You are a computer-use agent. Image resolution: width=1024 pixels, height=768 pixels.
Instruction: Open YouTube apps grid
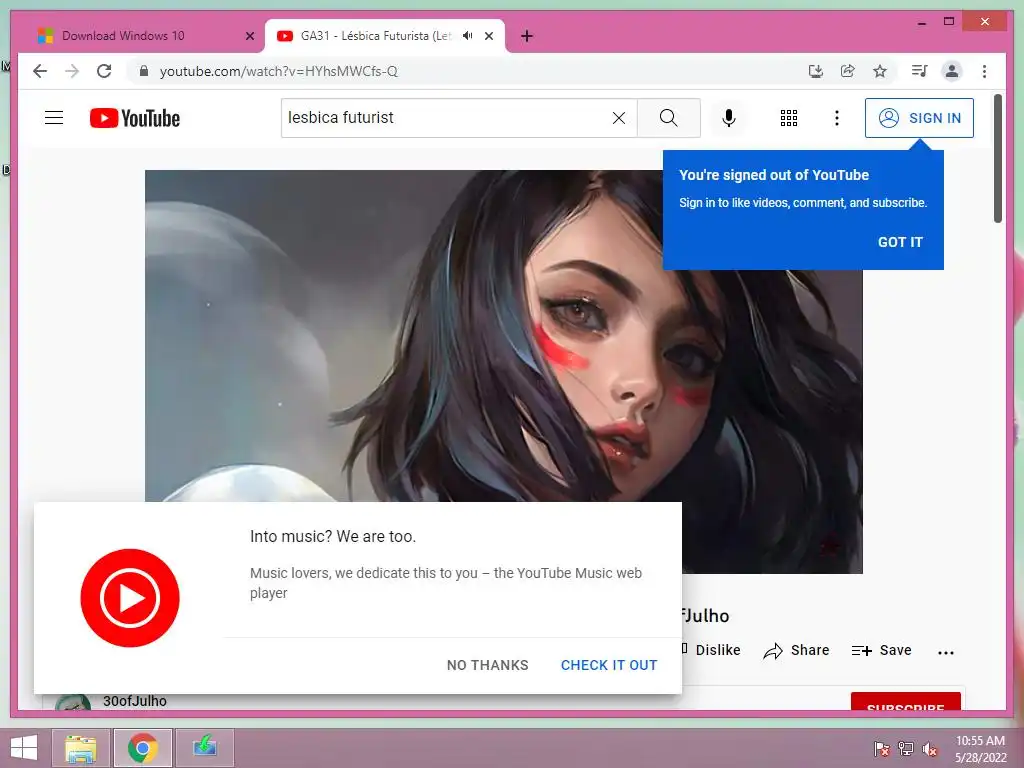coord(788,118)
